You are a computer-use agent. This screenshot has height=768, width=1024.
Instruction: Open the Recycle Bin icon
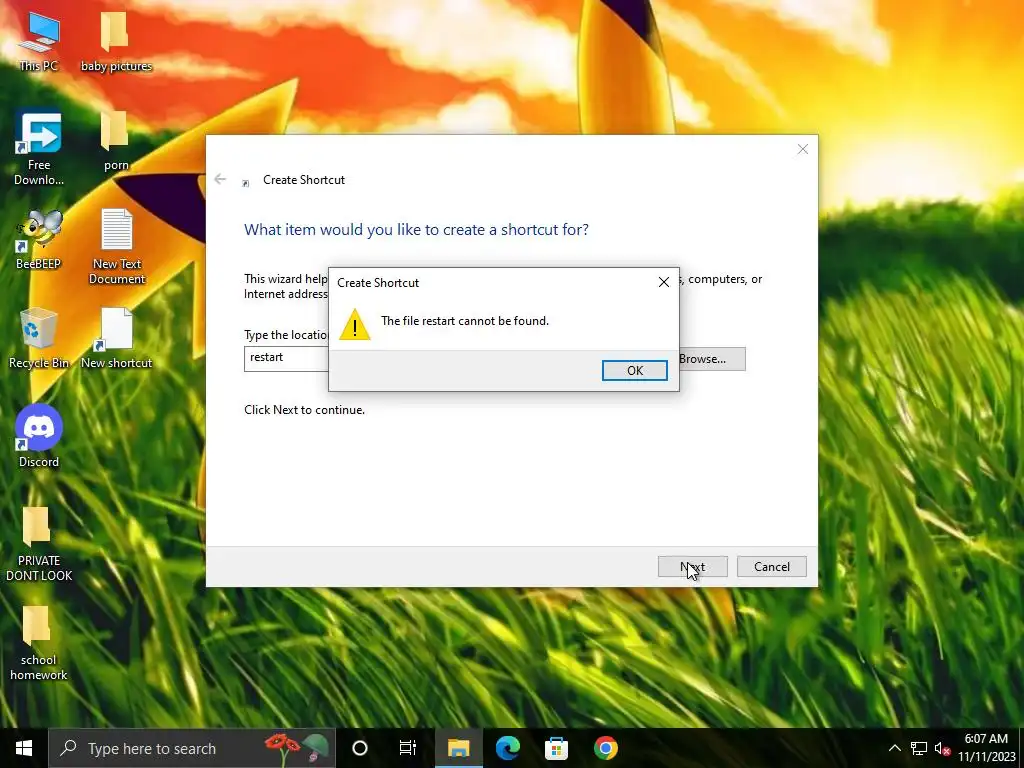tap(39, 338)
